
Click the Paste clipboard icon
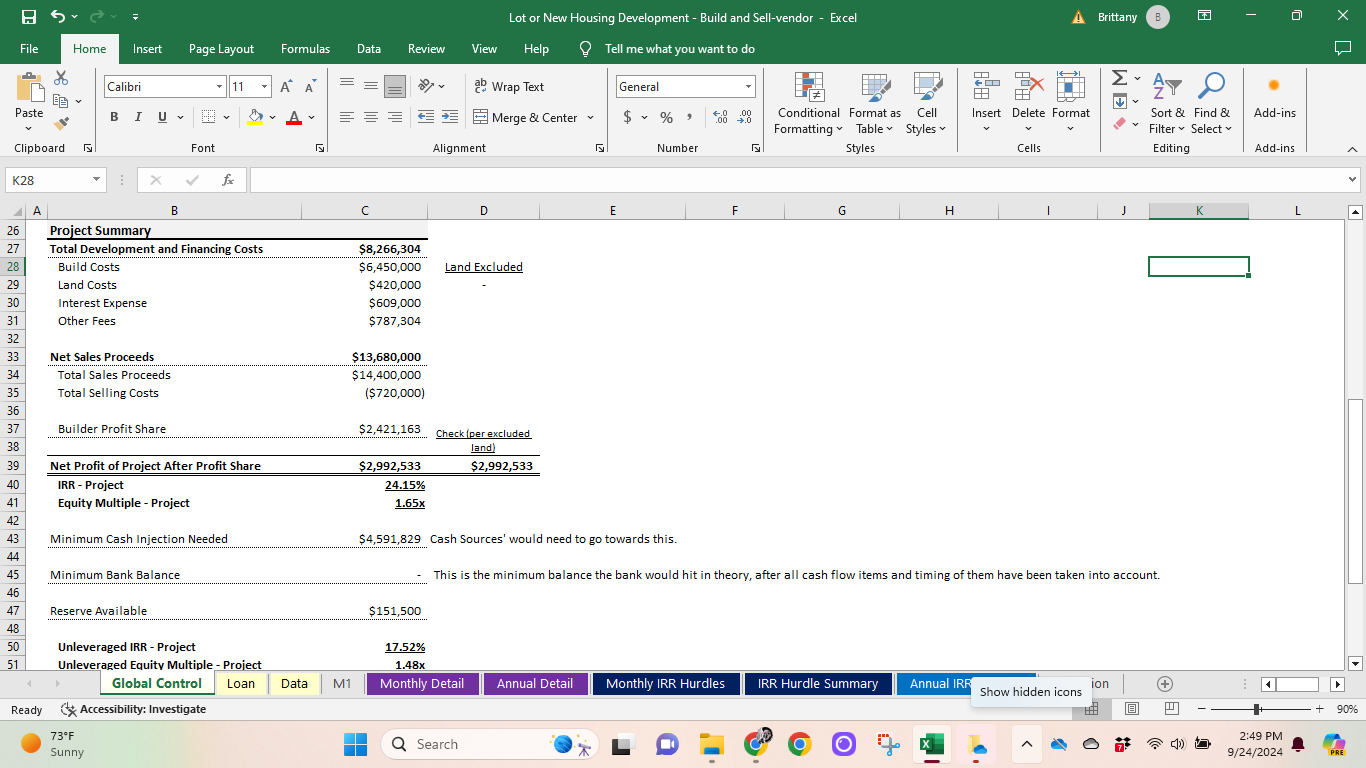[29, 87]
